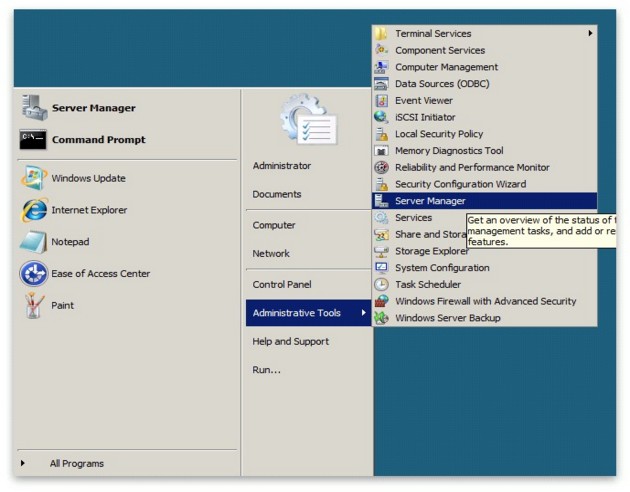The height and width of the screenshot is (492, 630).
Task: Expand All Programs with its arrow
Action: click(x=23, y=463)
